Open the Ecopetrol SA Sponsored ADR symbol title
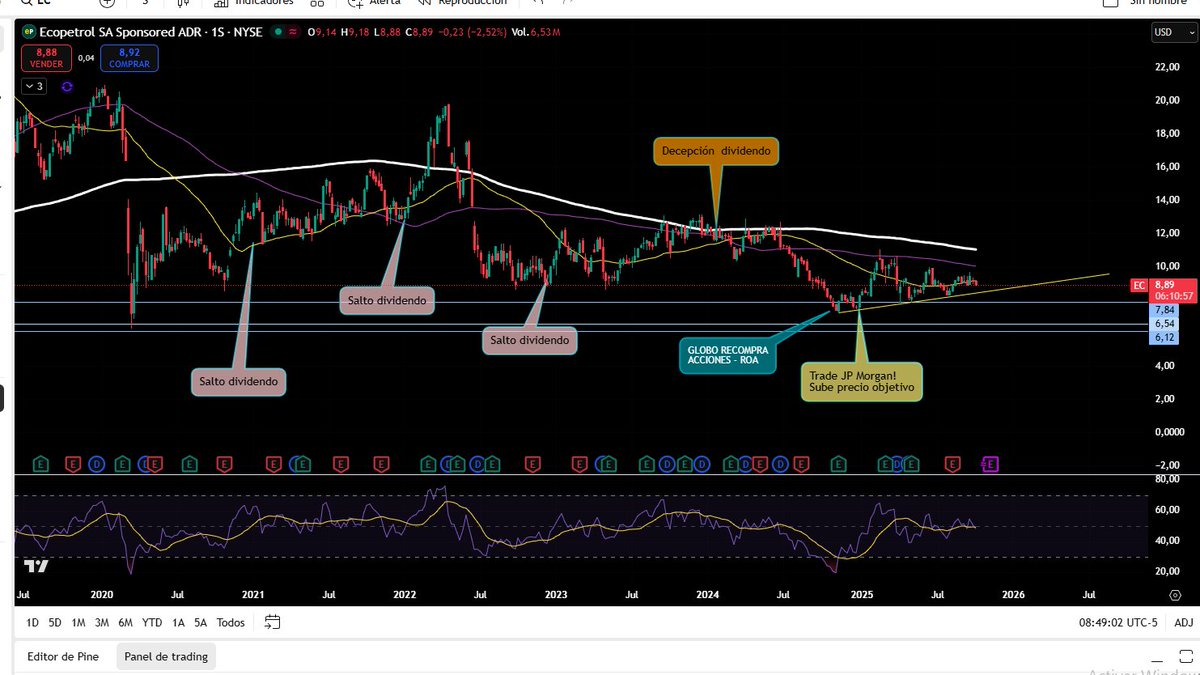Image resolution: width=1200 pixels, height=675 pixels. [x=150, y=32]
